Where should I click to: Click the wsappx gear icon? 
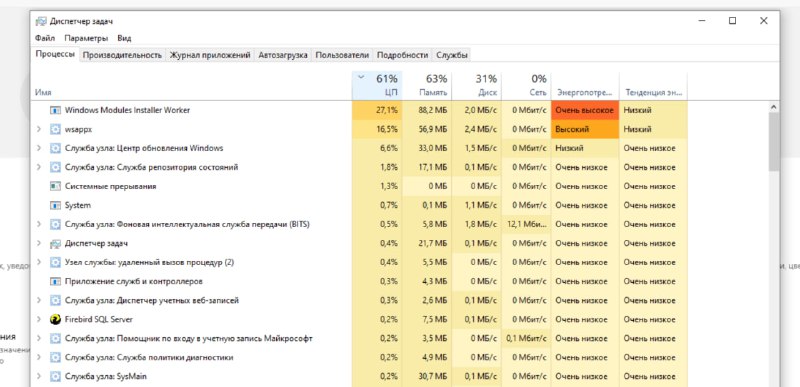[55, 129]
